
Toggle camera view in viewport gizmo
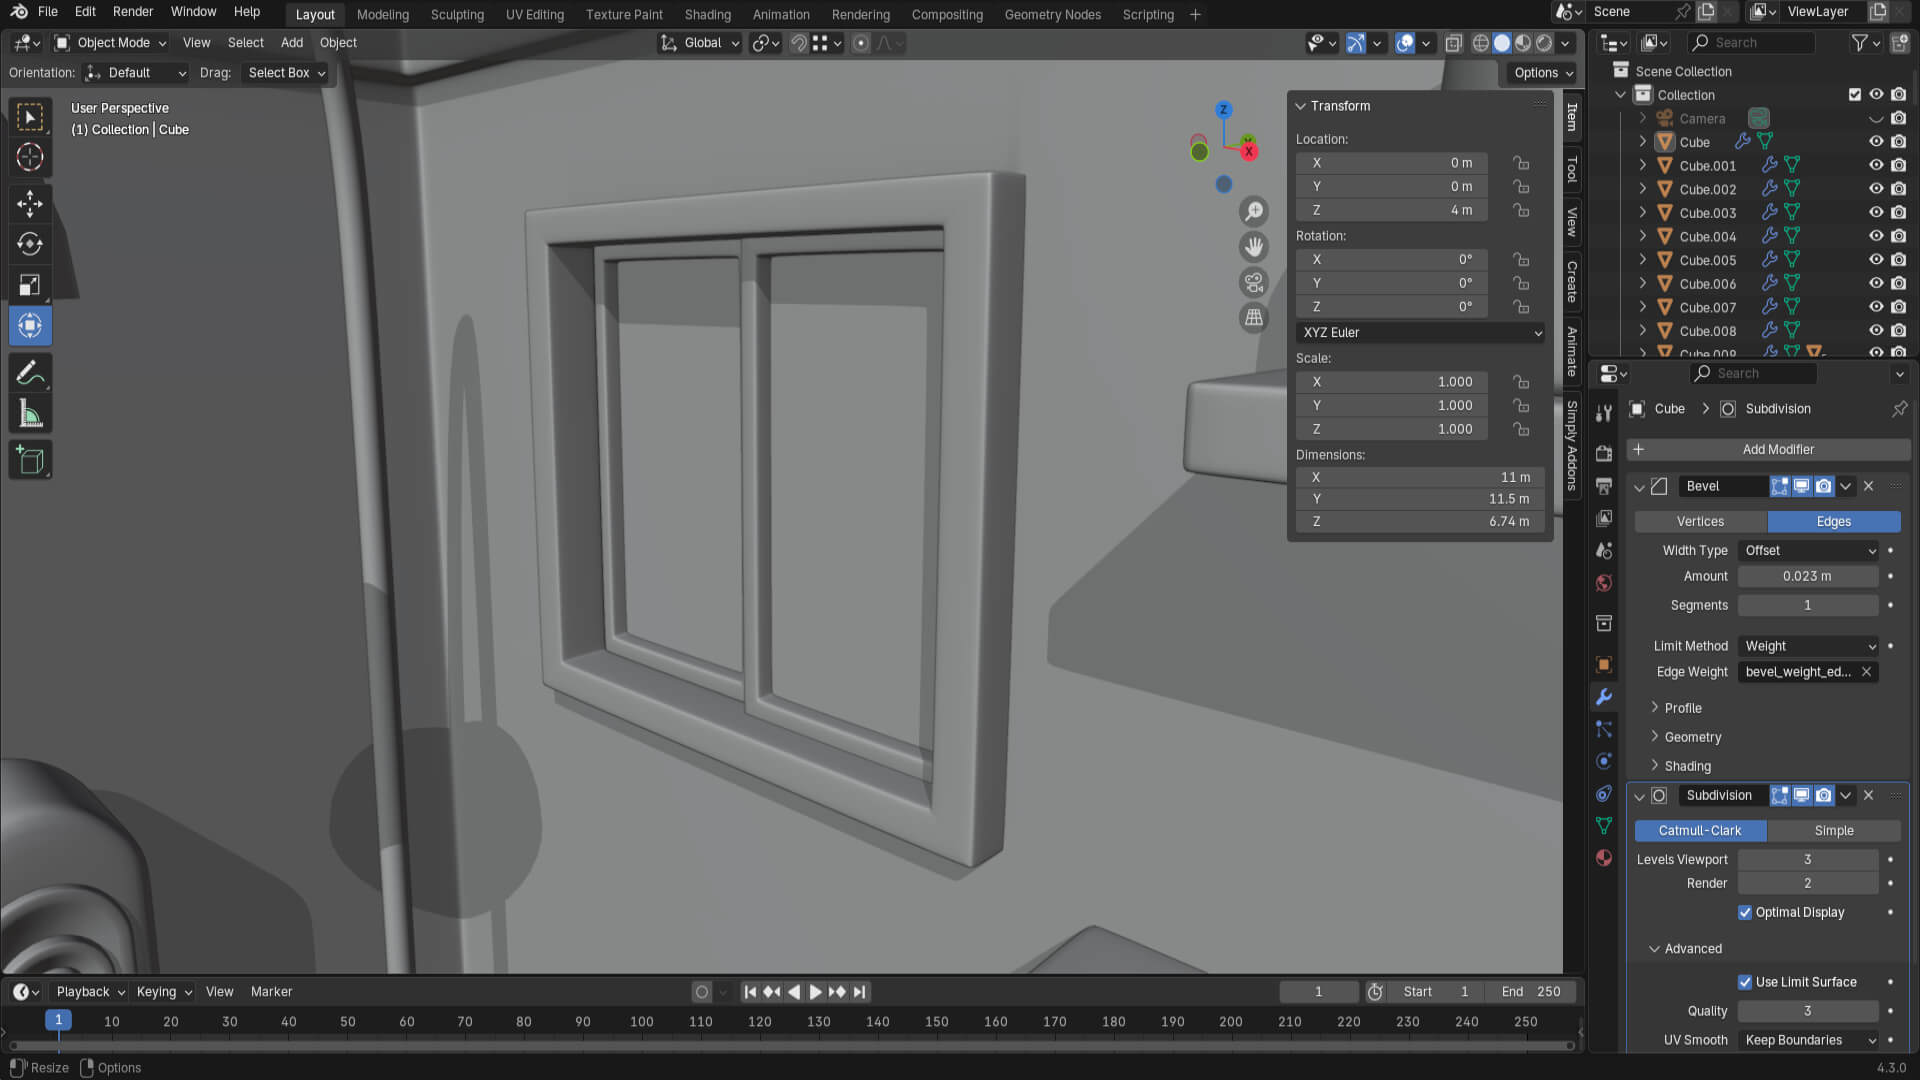point(1253,283)
